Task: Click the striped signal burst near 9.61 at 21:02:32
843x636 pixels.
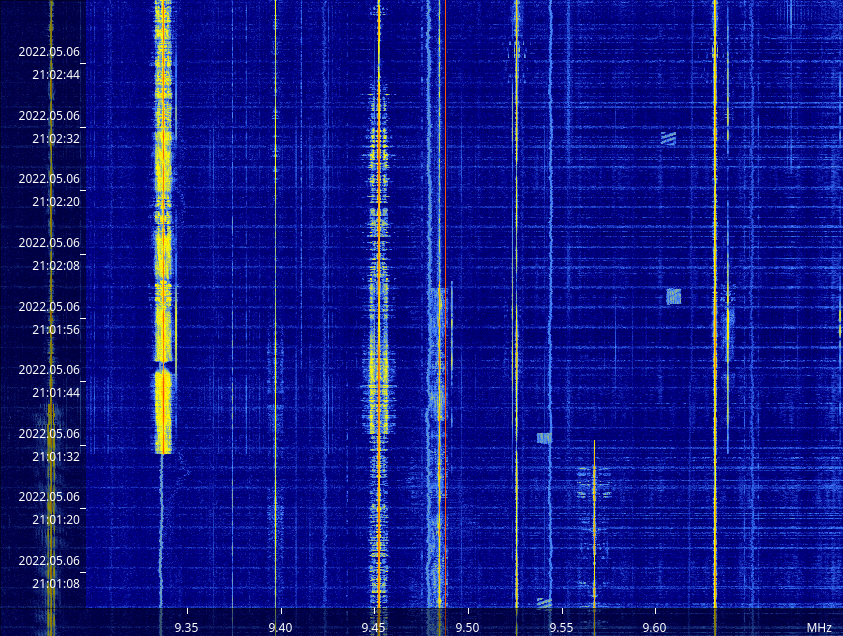Action: tap(668, 139)
